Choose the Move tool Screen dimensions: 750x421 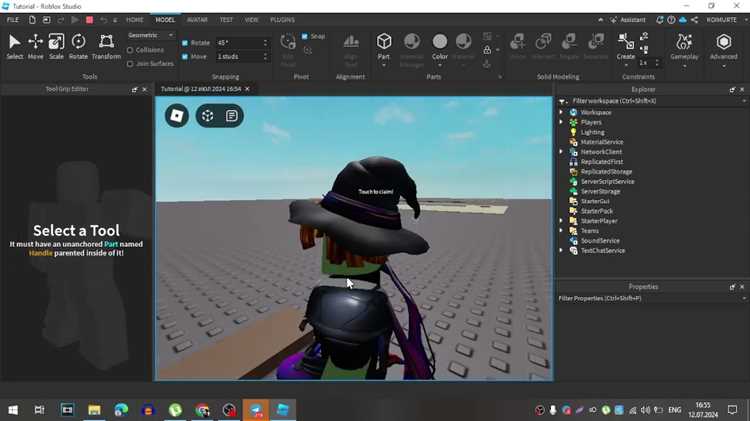[35, 42]
